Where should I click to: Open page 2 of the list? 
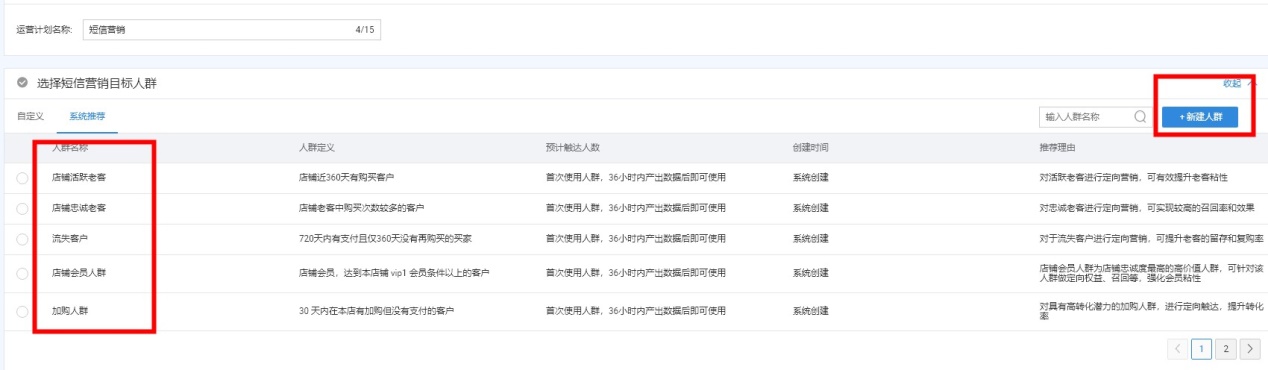(1225, 349)
